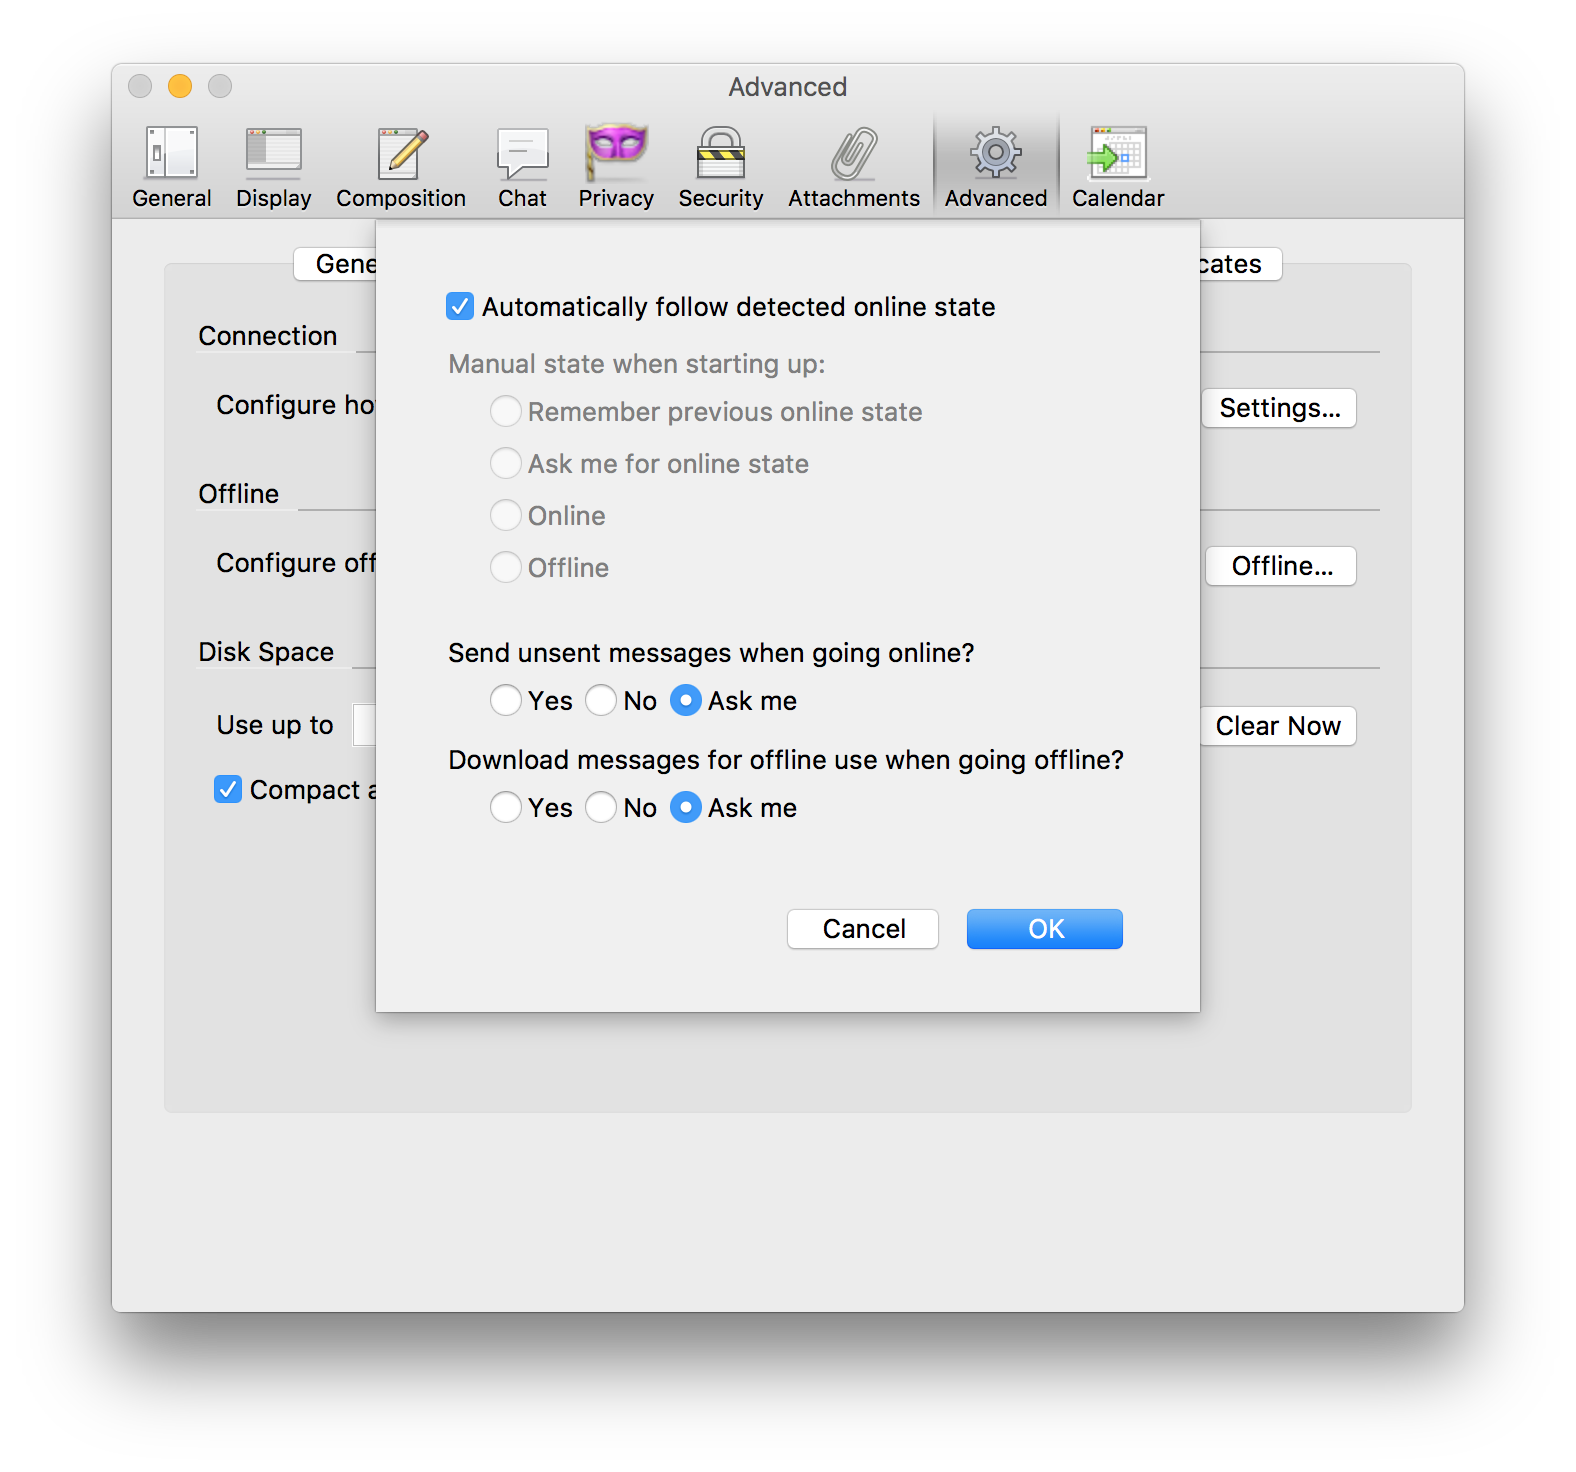Click the Advanced gear icon

coord(995,153)
